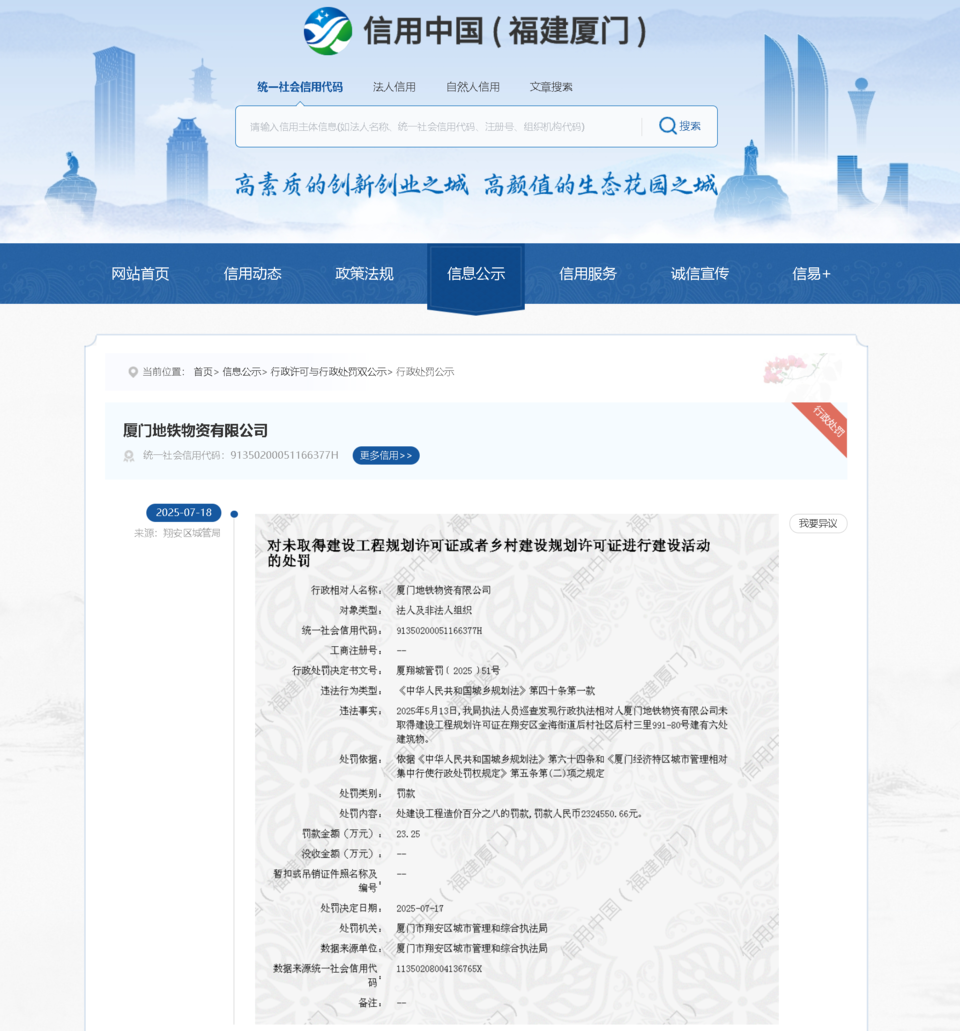Screen dimensions: 960x1031
Task: Focus the credit subject search field
Action: pos(440,127)
